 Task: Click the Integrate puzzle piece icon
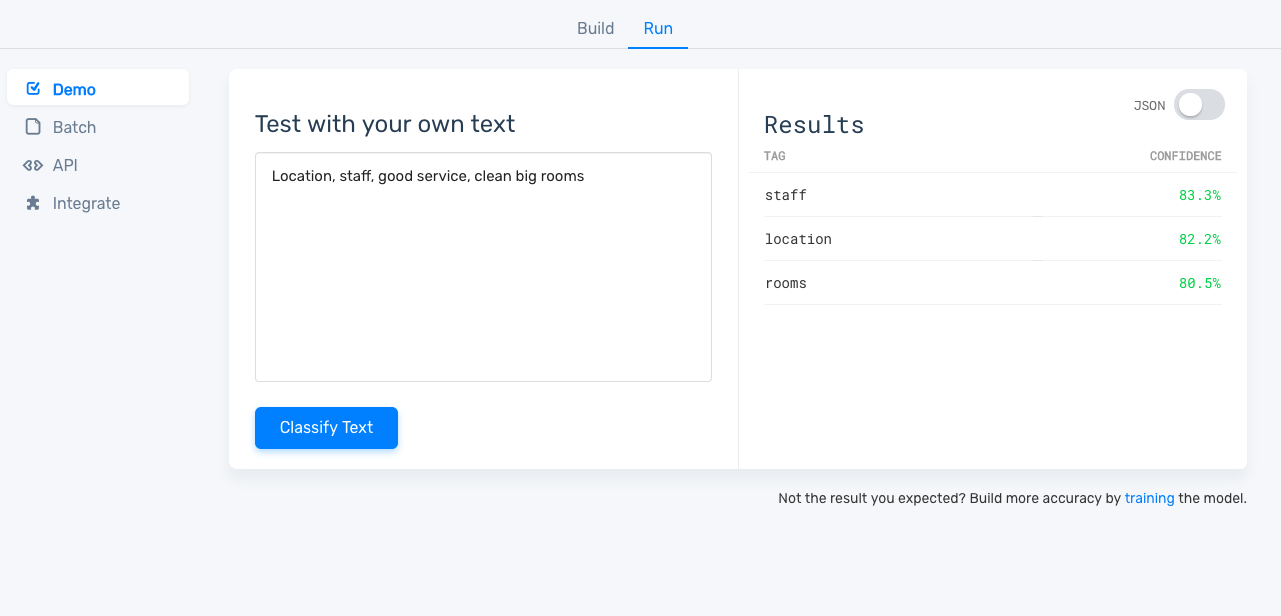pyautogui.click(x=33, y=203)
